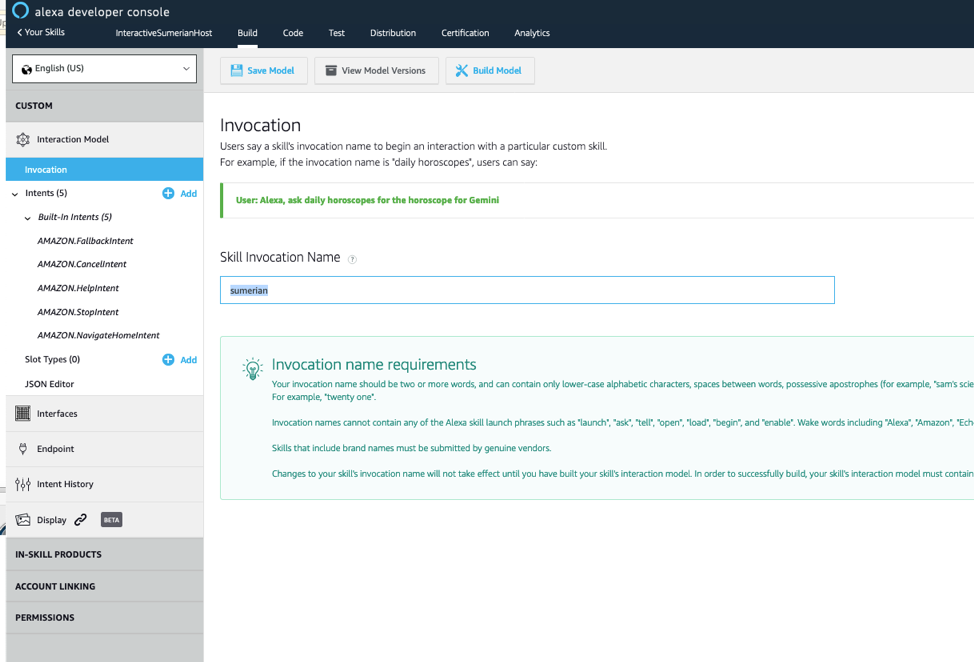974x662 pixels.
Task: Click the BETA badge
Action: click(111, 520)
